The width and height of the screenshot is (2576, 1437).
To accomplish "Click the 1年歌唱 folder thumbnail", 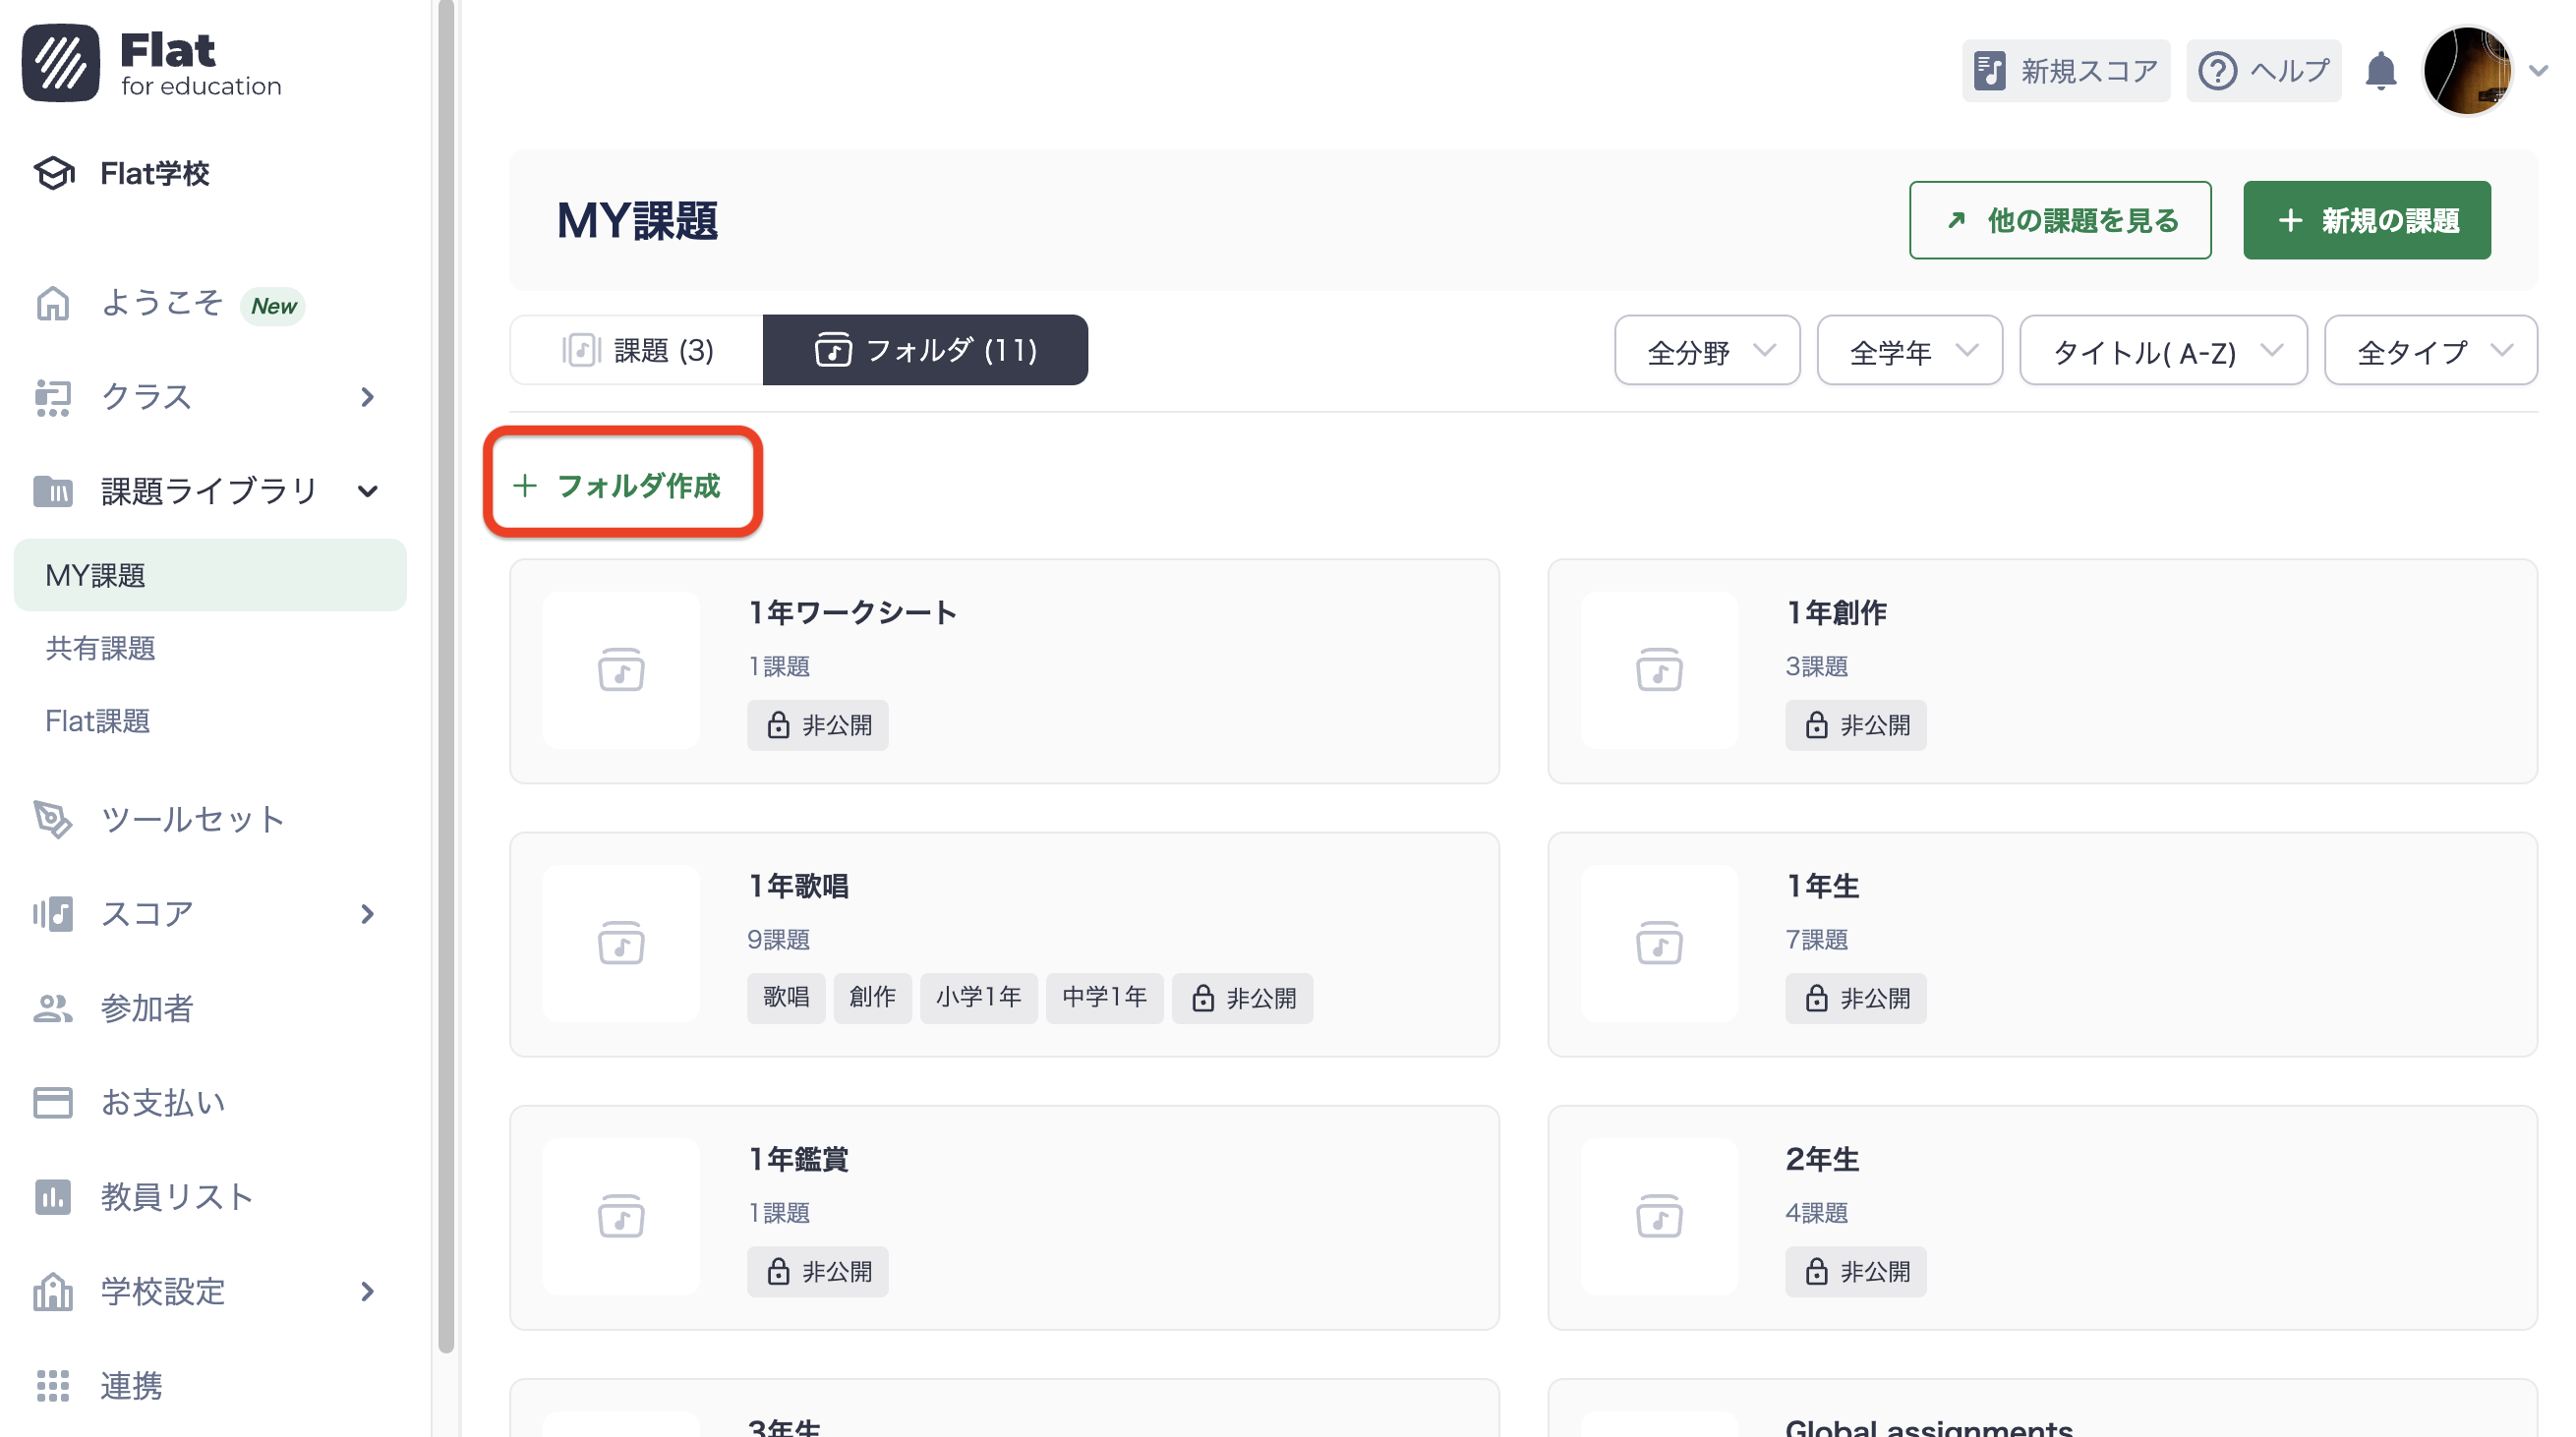I will (621, 943).
